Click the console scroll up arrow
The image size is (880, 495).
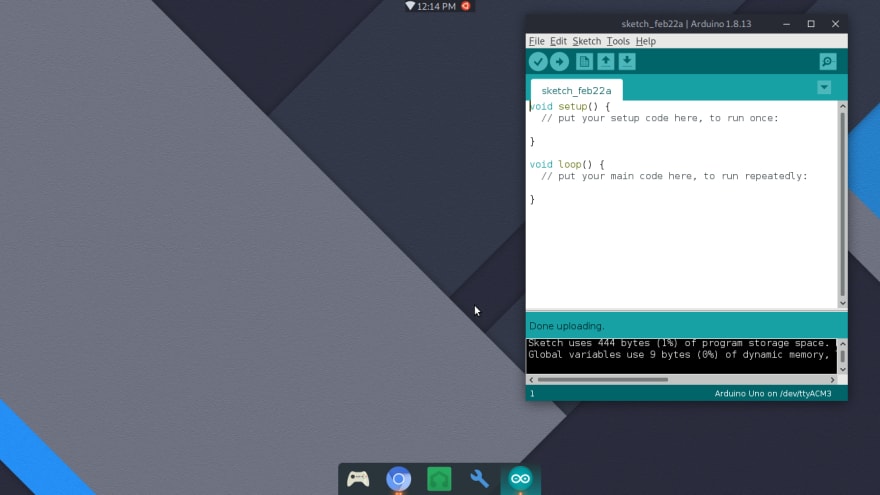[842, 343]
